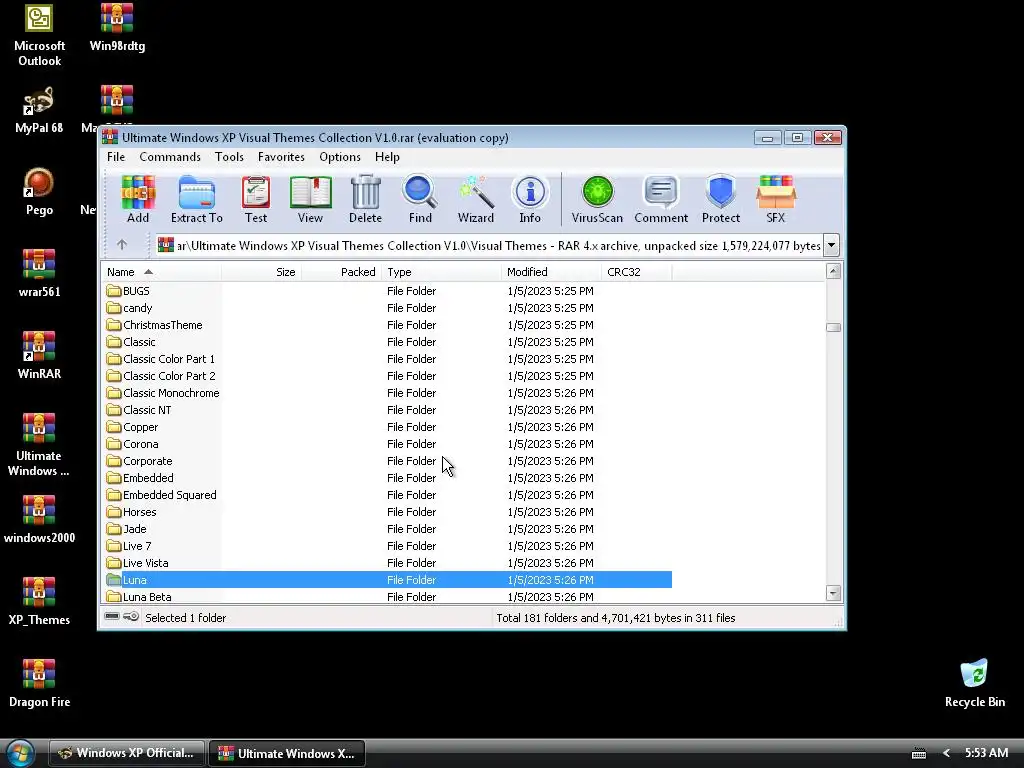Screen dimensions: 1024x768
Task: Open the Help menu
Action: pos(387,157)
